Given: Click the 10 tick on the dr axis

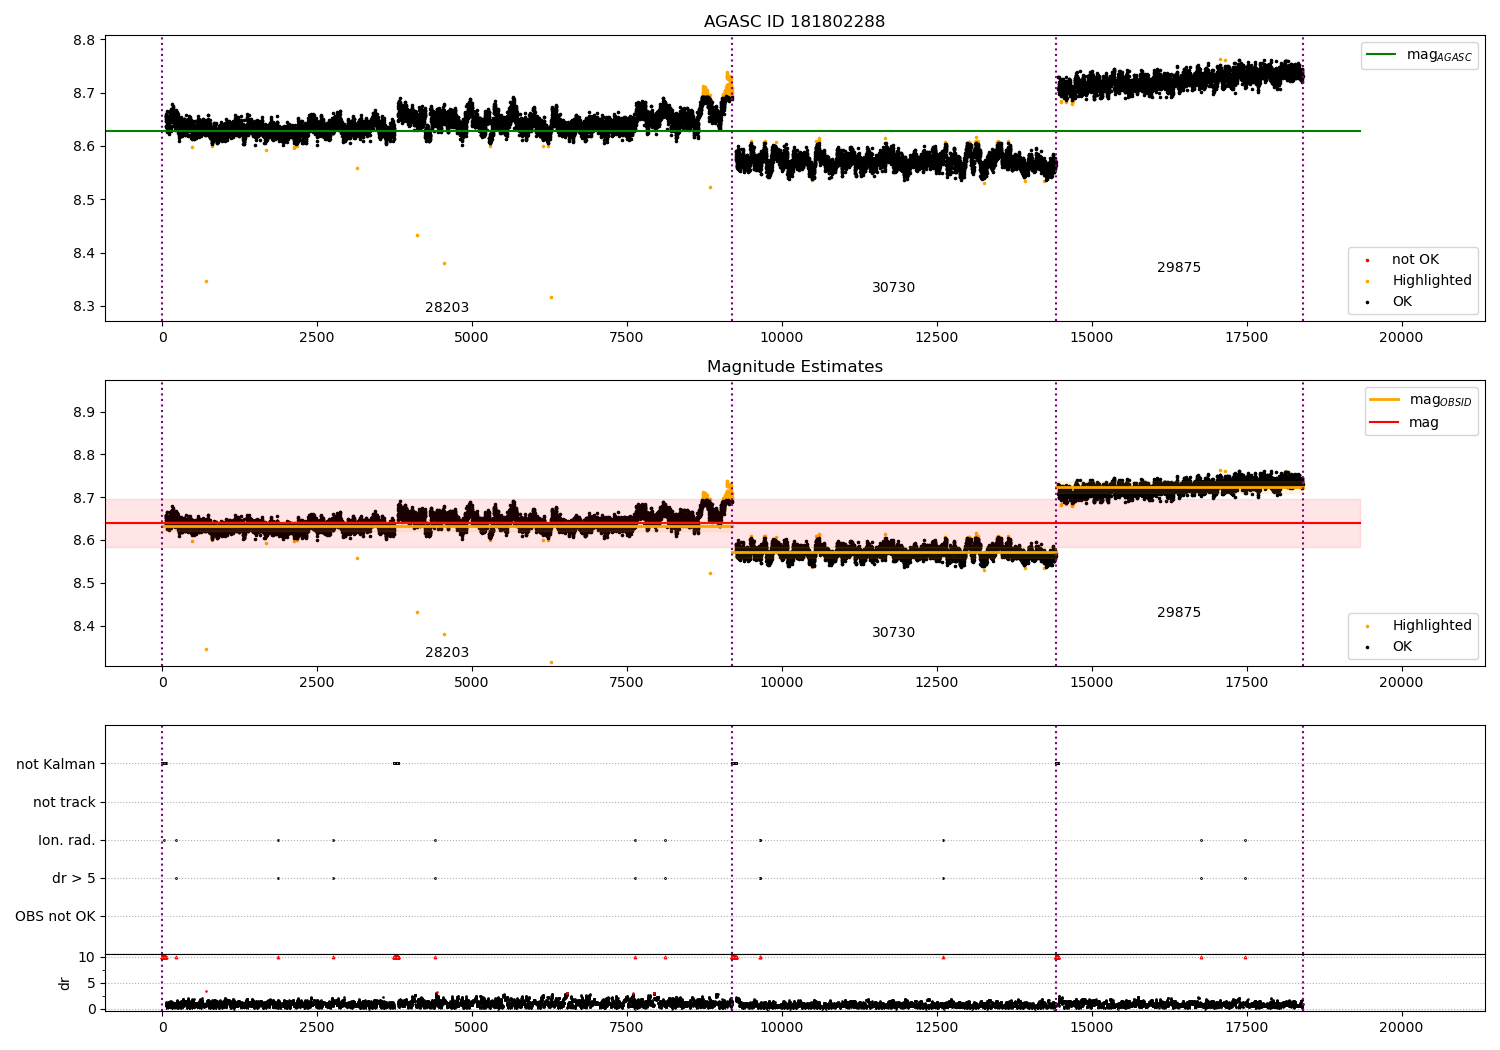Looking at the screenshot, I should pyautogui.click(x=87, y=957).
